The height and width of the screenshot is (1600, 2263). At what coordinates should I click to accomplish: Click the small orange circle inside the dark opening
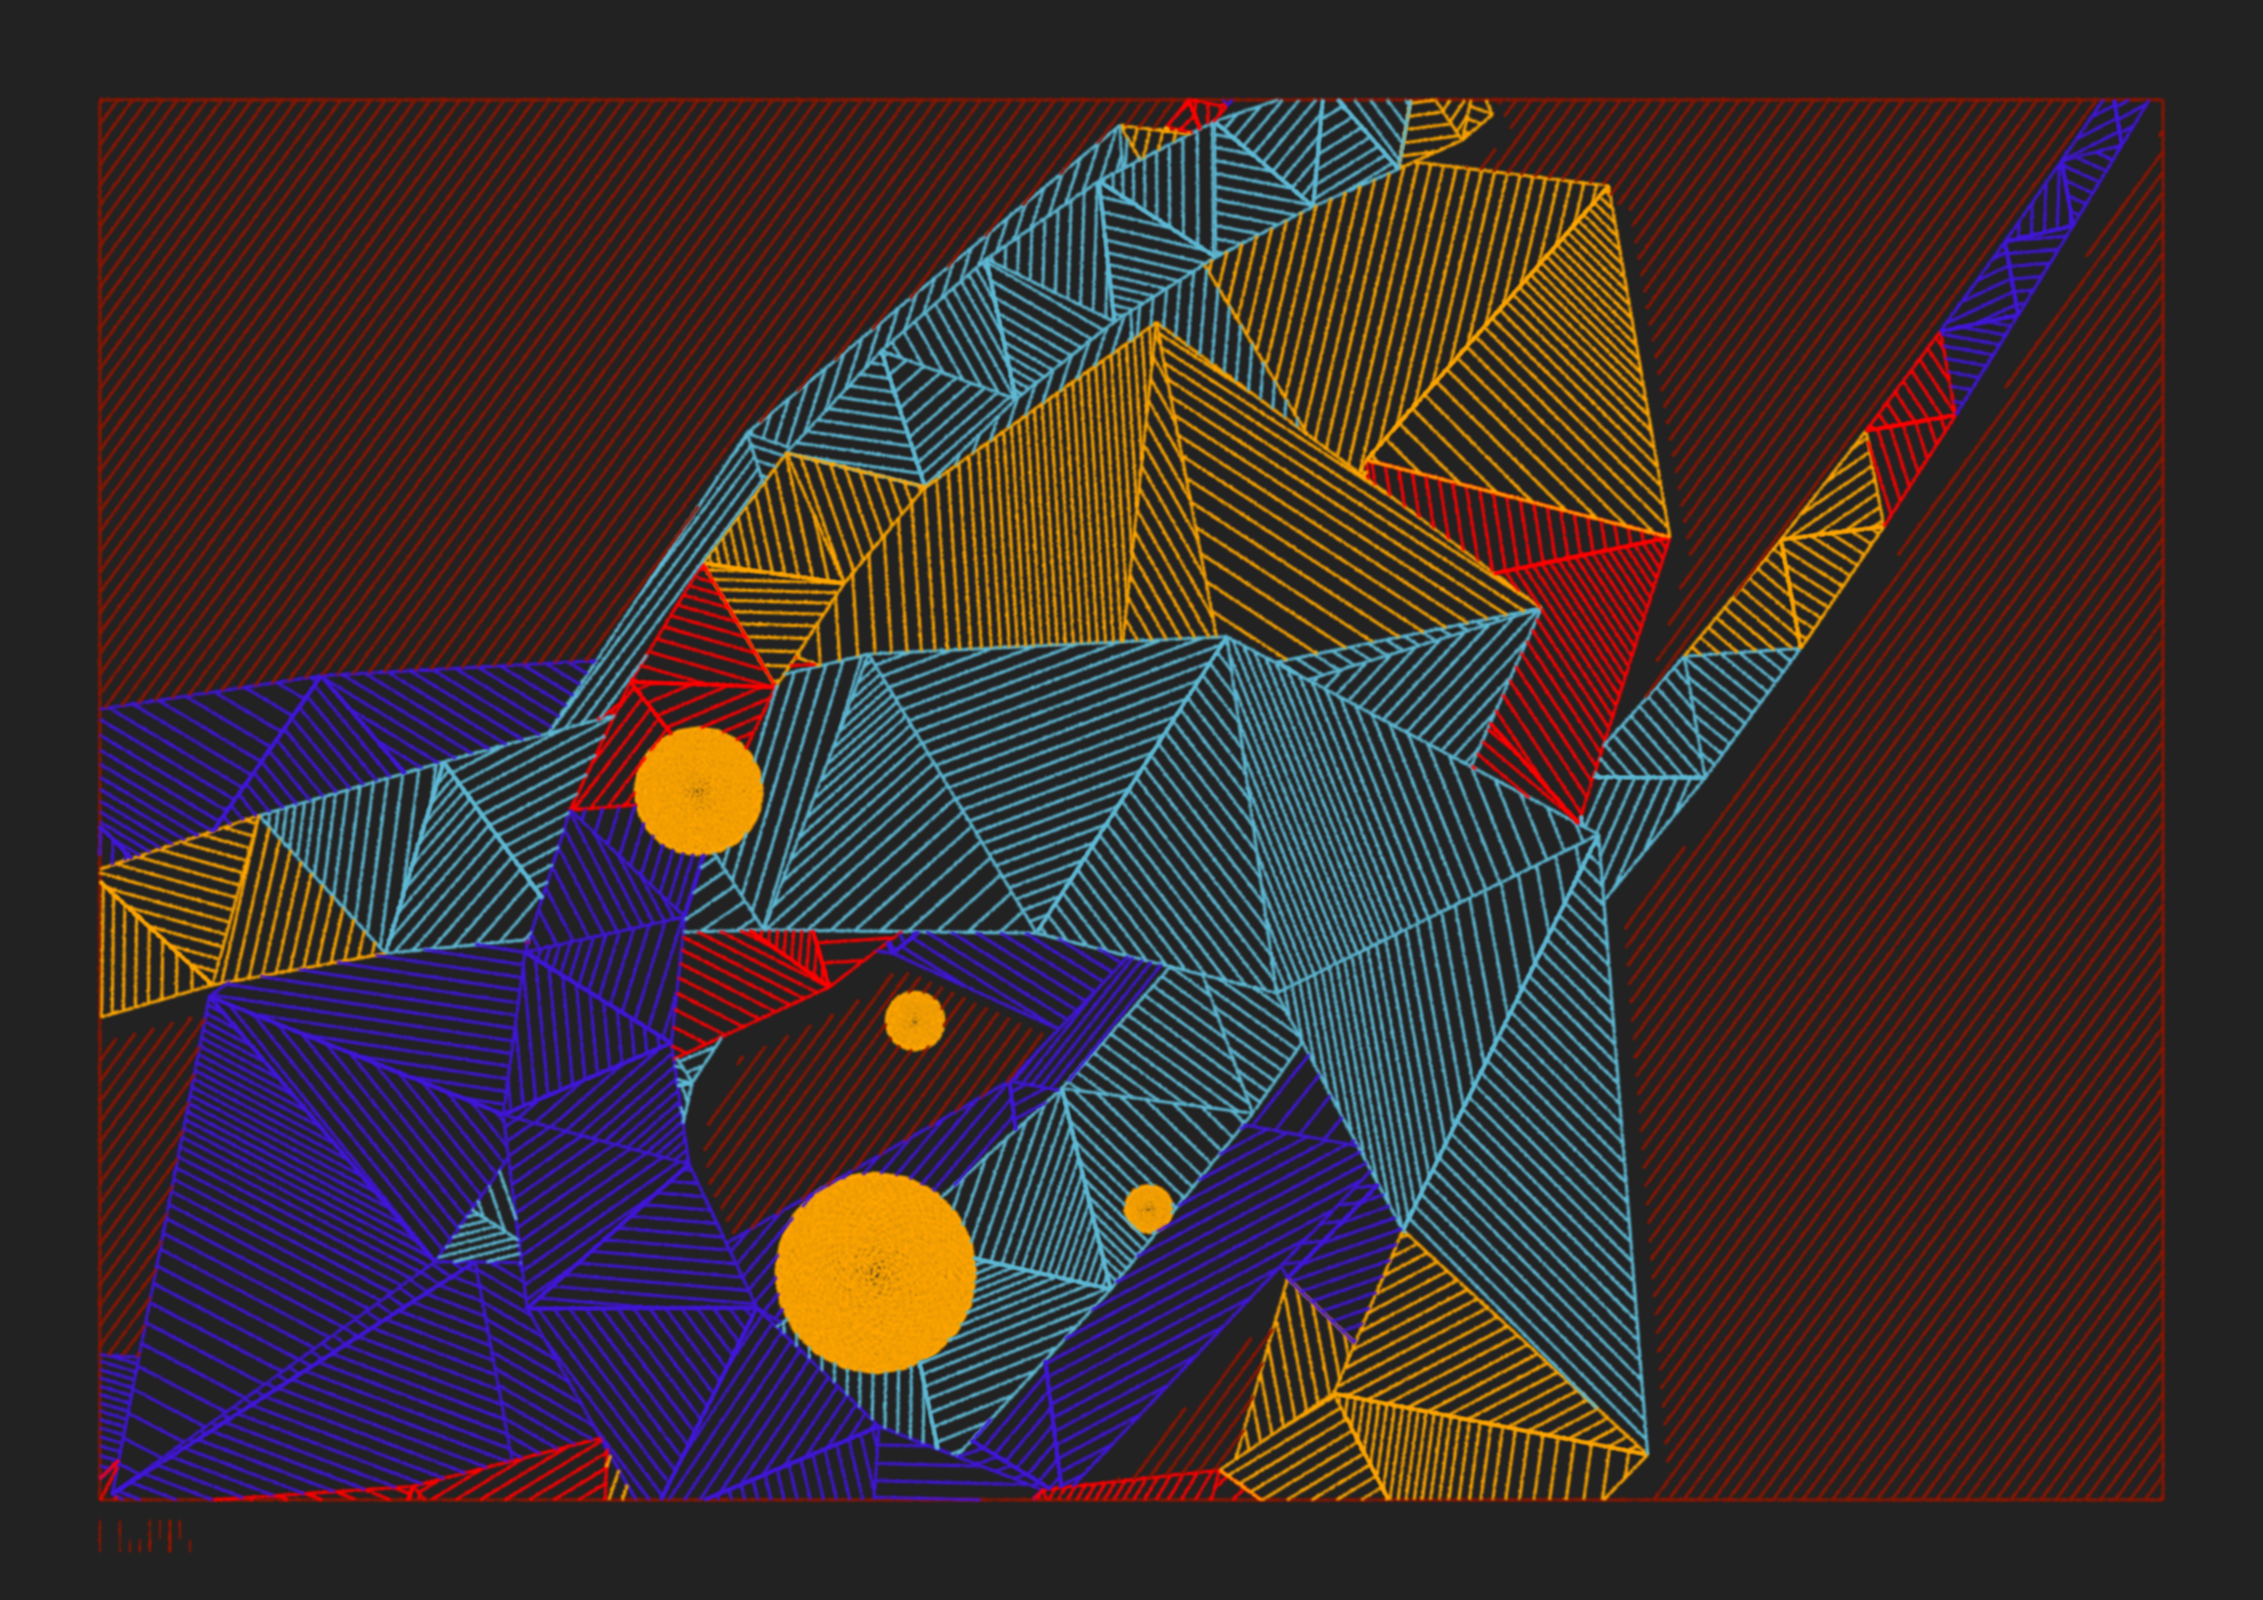click(914, 1021)
